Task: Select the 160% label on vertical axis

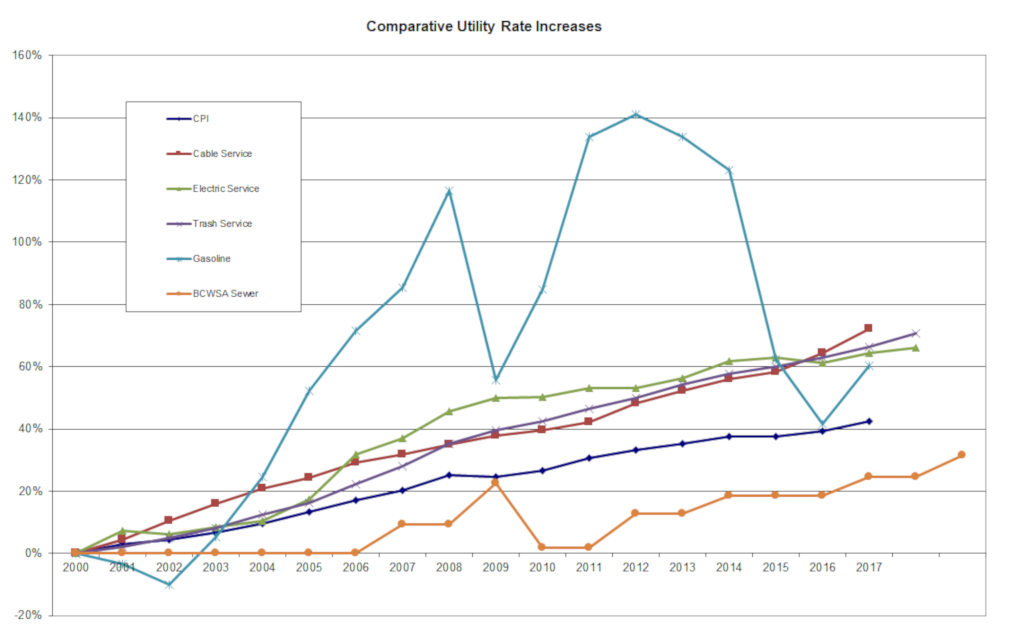Action: pyautogui.click(x=27, y=56)
